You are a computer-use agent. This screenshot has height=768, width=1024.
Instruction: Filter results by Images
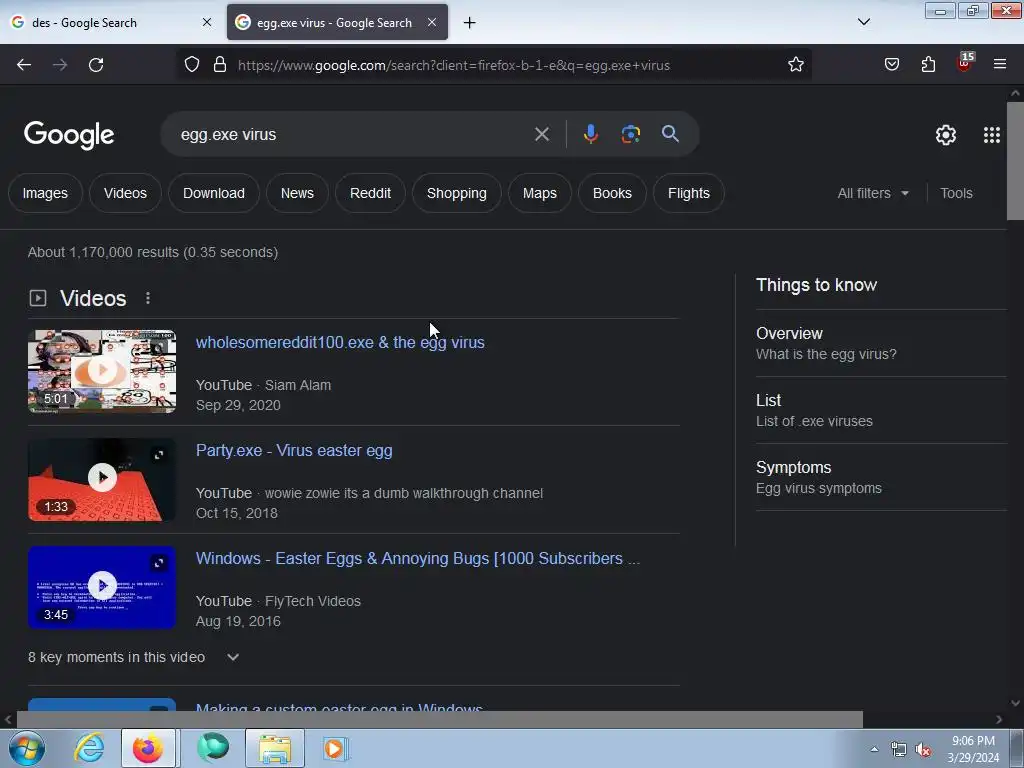click(x=45, y=193)
